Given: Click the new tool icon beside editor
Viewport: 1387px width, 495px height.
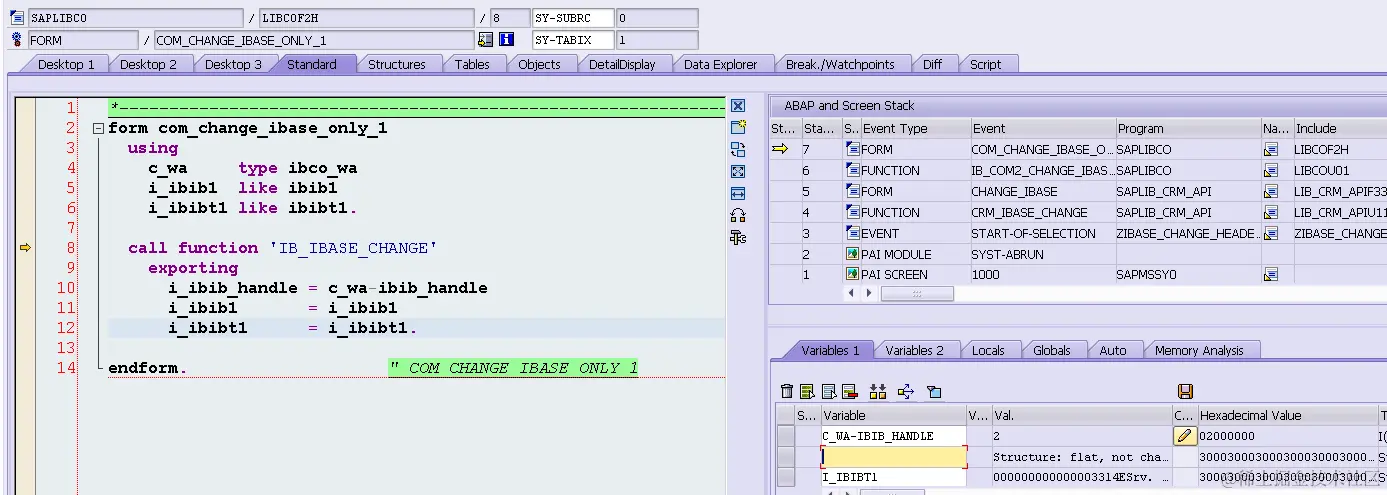Looking at the screenshot, I should tap(738, 127).
